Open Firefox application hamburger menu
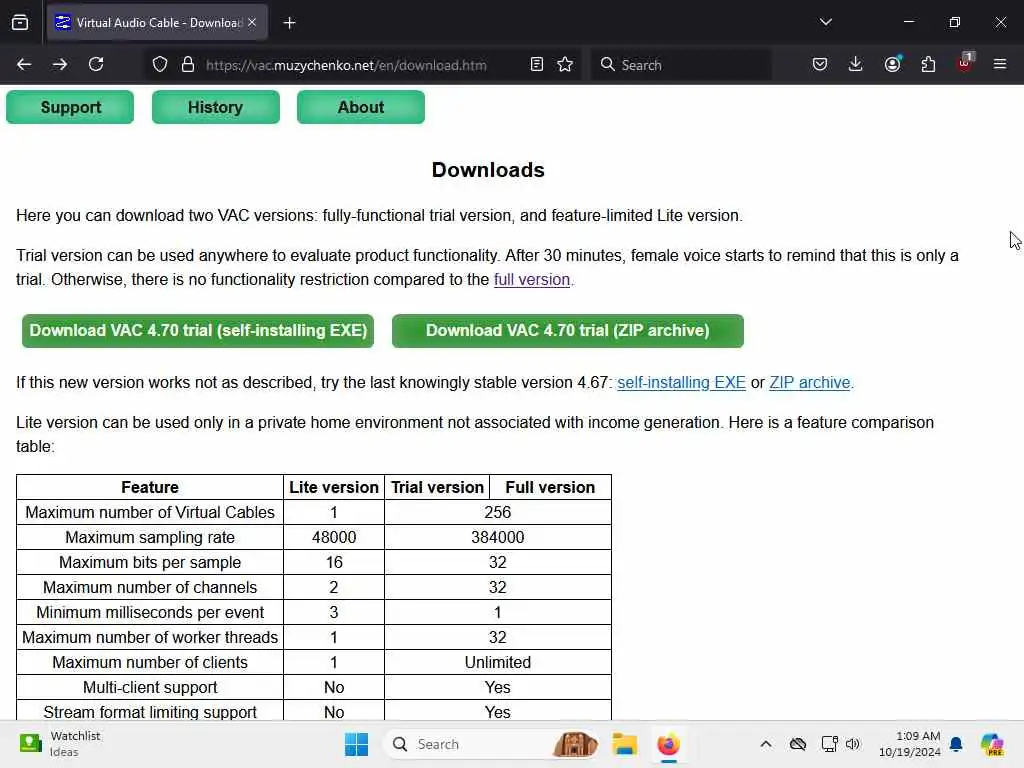Viewport: 1024px width, 768px height. (1000, 64)
